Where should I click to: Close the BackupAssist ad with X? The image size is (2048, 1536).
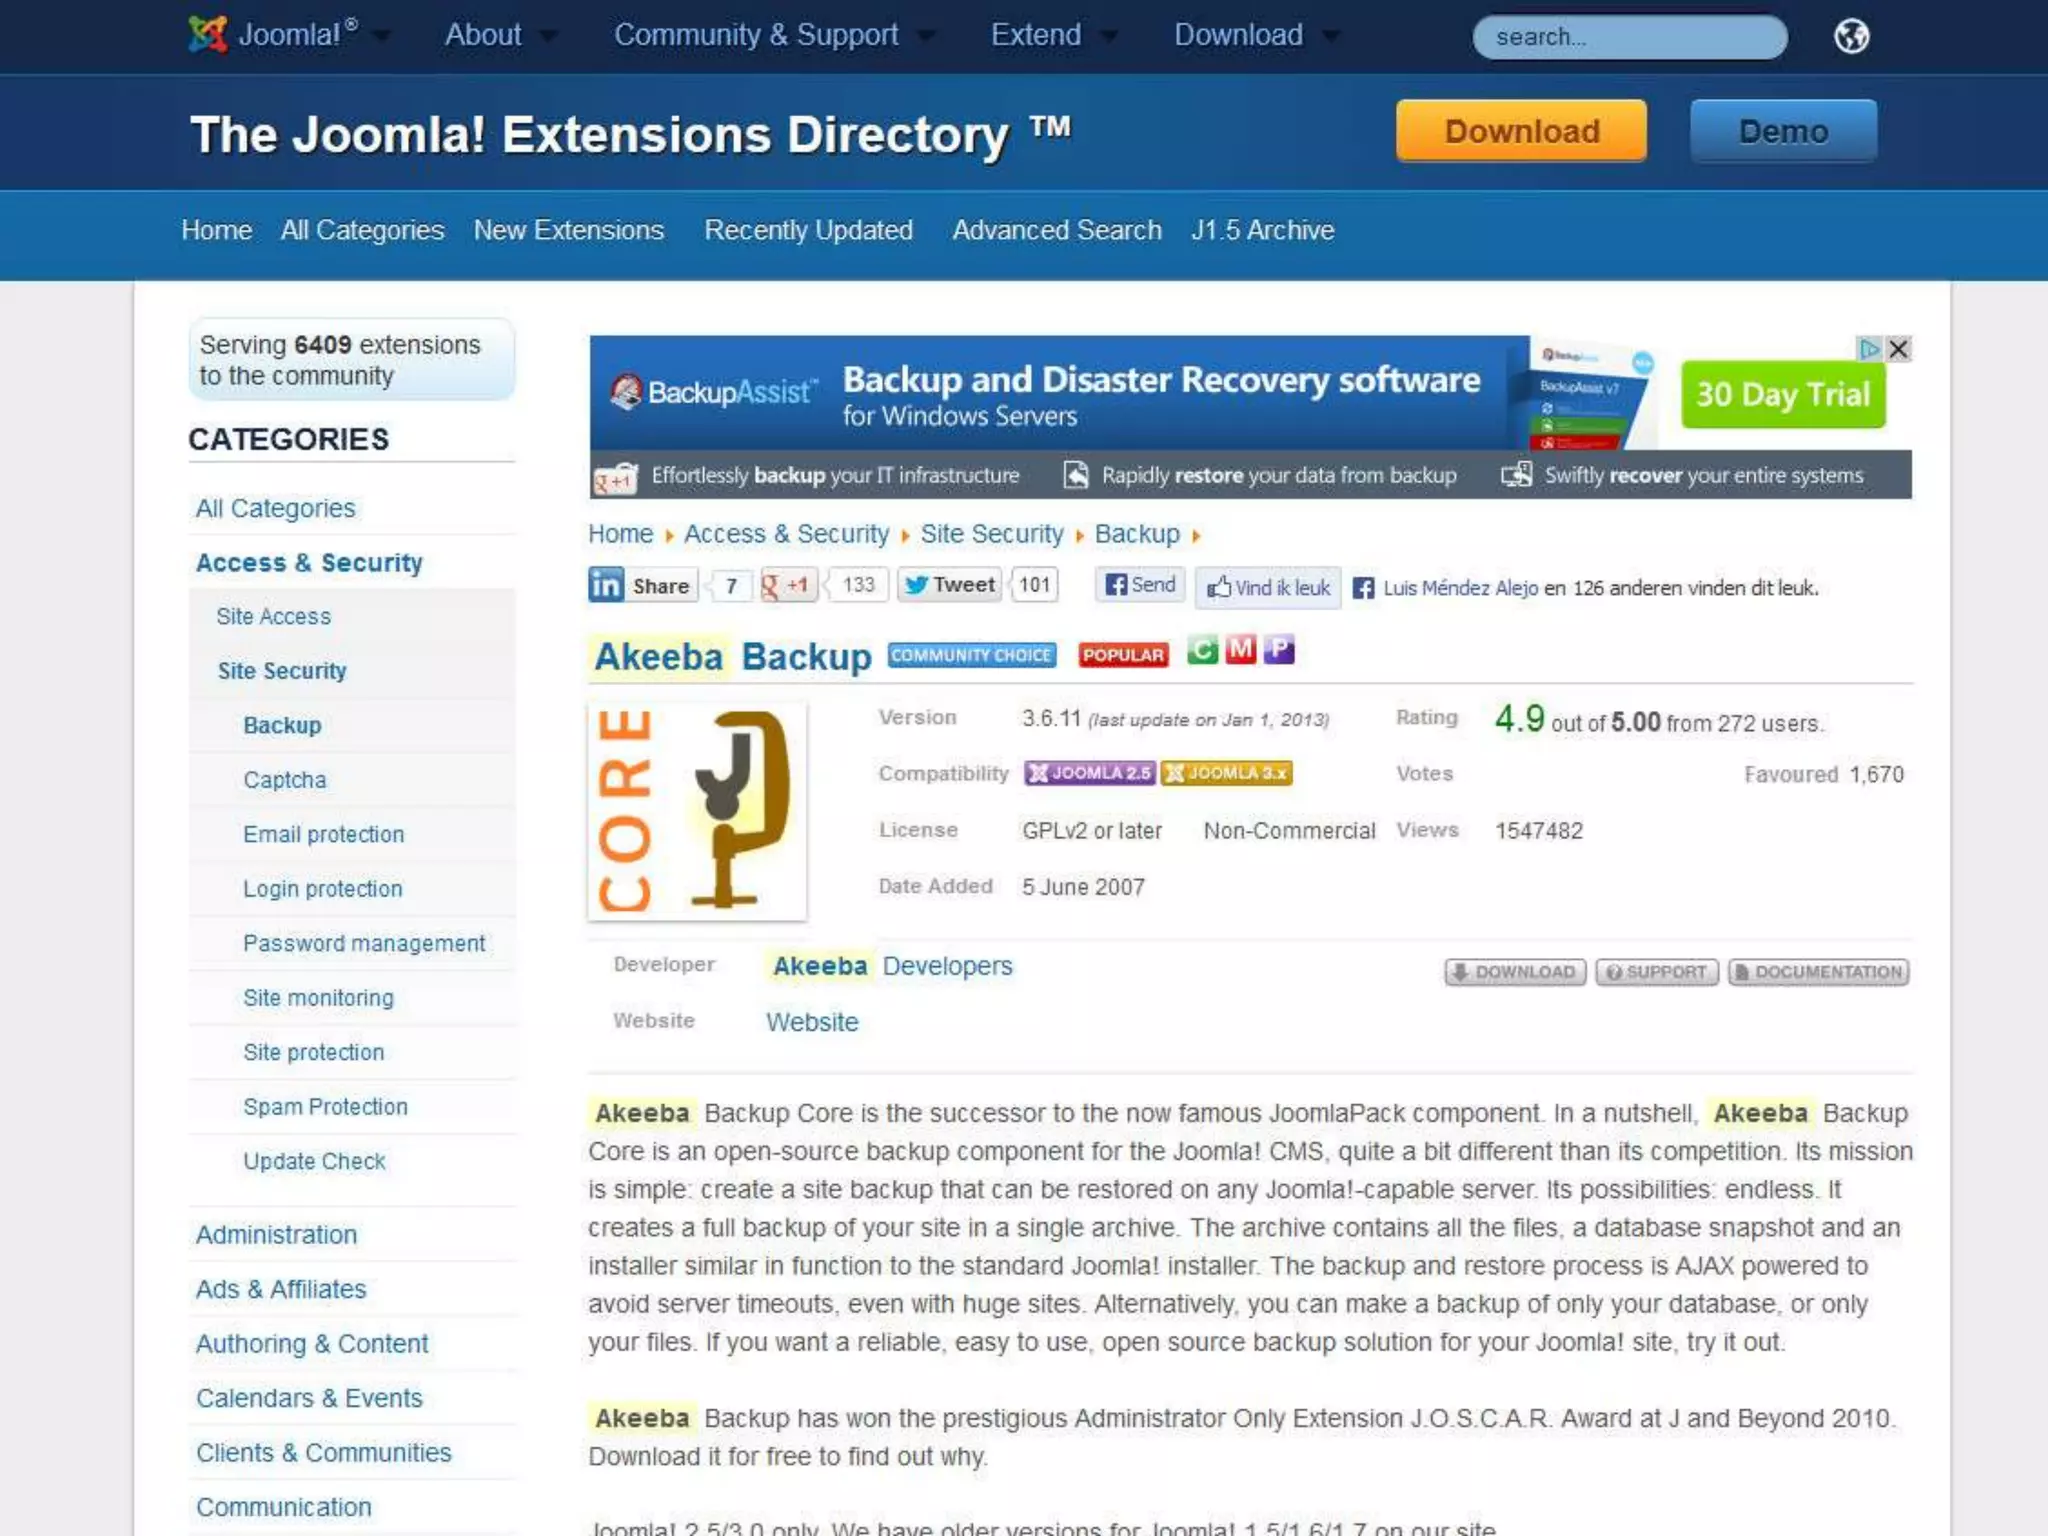1898,349
